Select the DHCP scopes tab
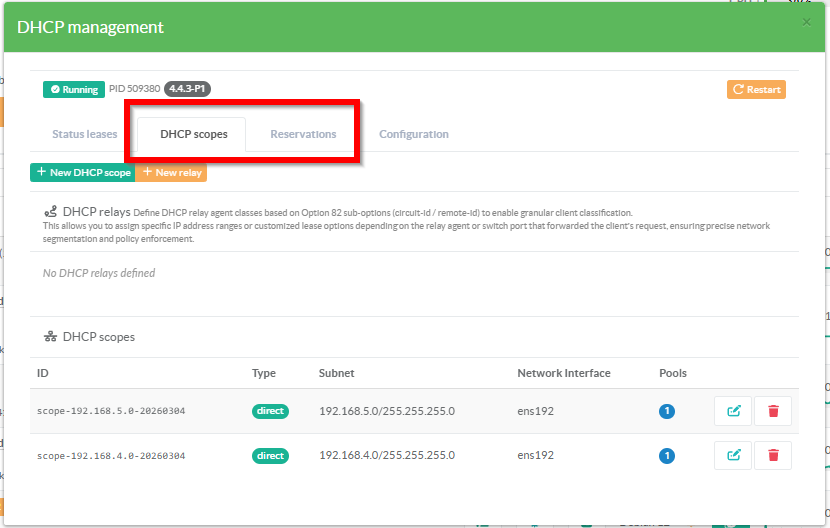 tap(194, 134)
